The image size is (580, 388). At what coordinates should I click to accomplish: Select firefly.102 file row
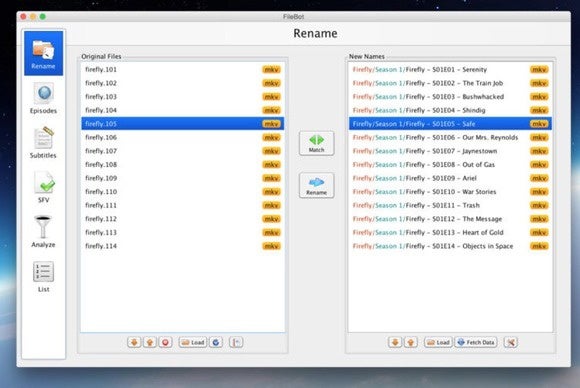(183, 83)
